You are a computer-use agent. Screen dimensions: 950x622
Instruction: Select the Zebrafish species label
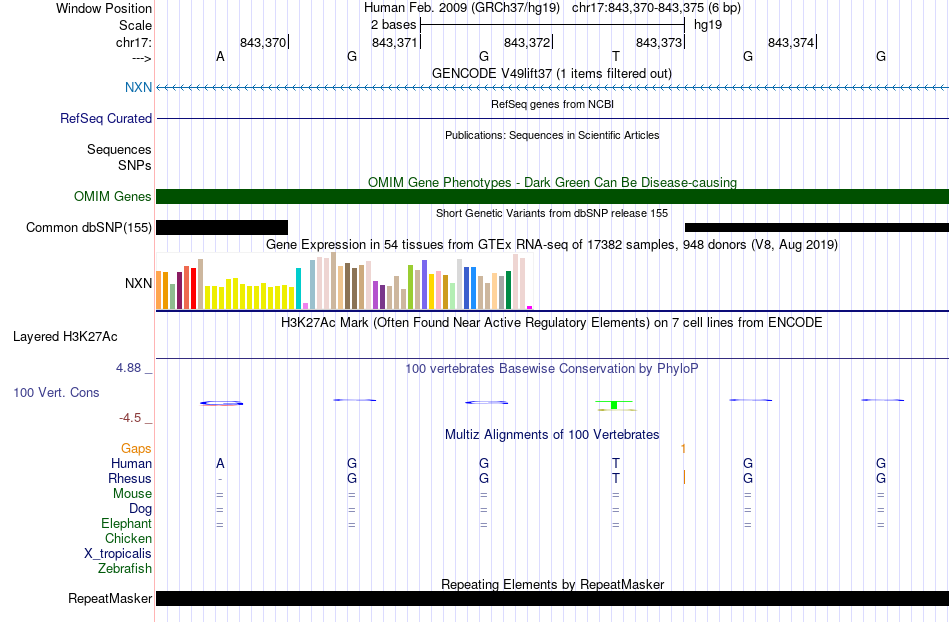(x=125, y=569)
